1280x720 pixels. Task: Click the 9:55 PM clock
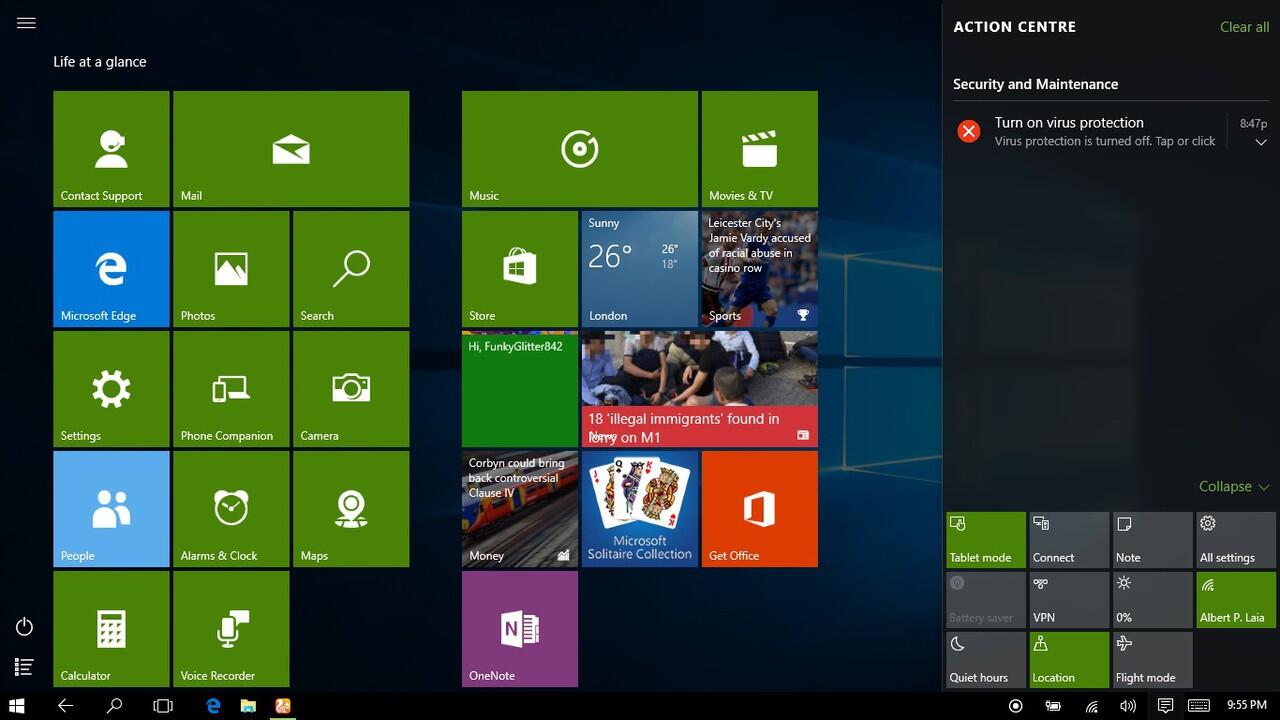1247,706
